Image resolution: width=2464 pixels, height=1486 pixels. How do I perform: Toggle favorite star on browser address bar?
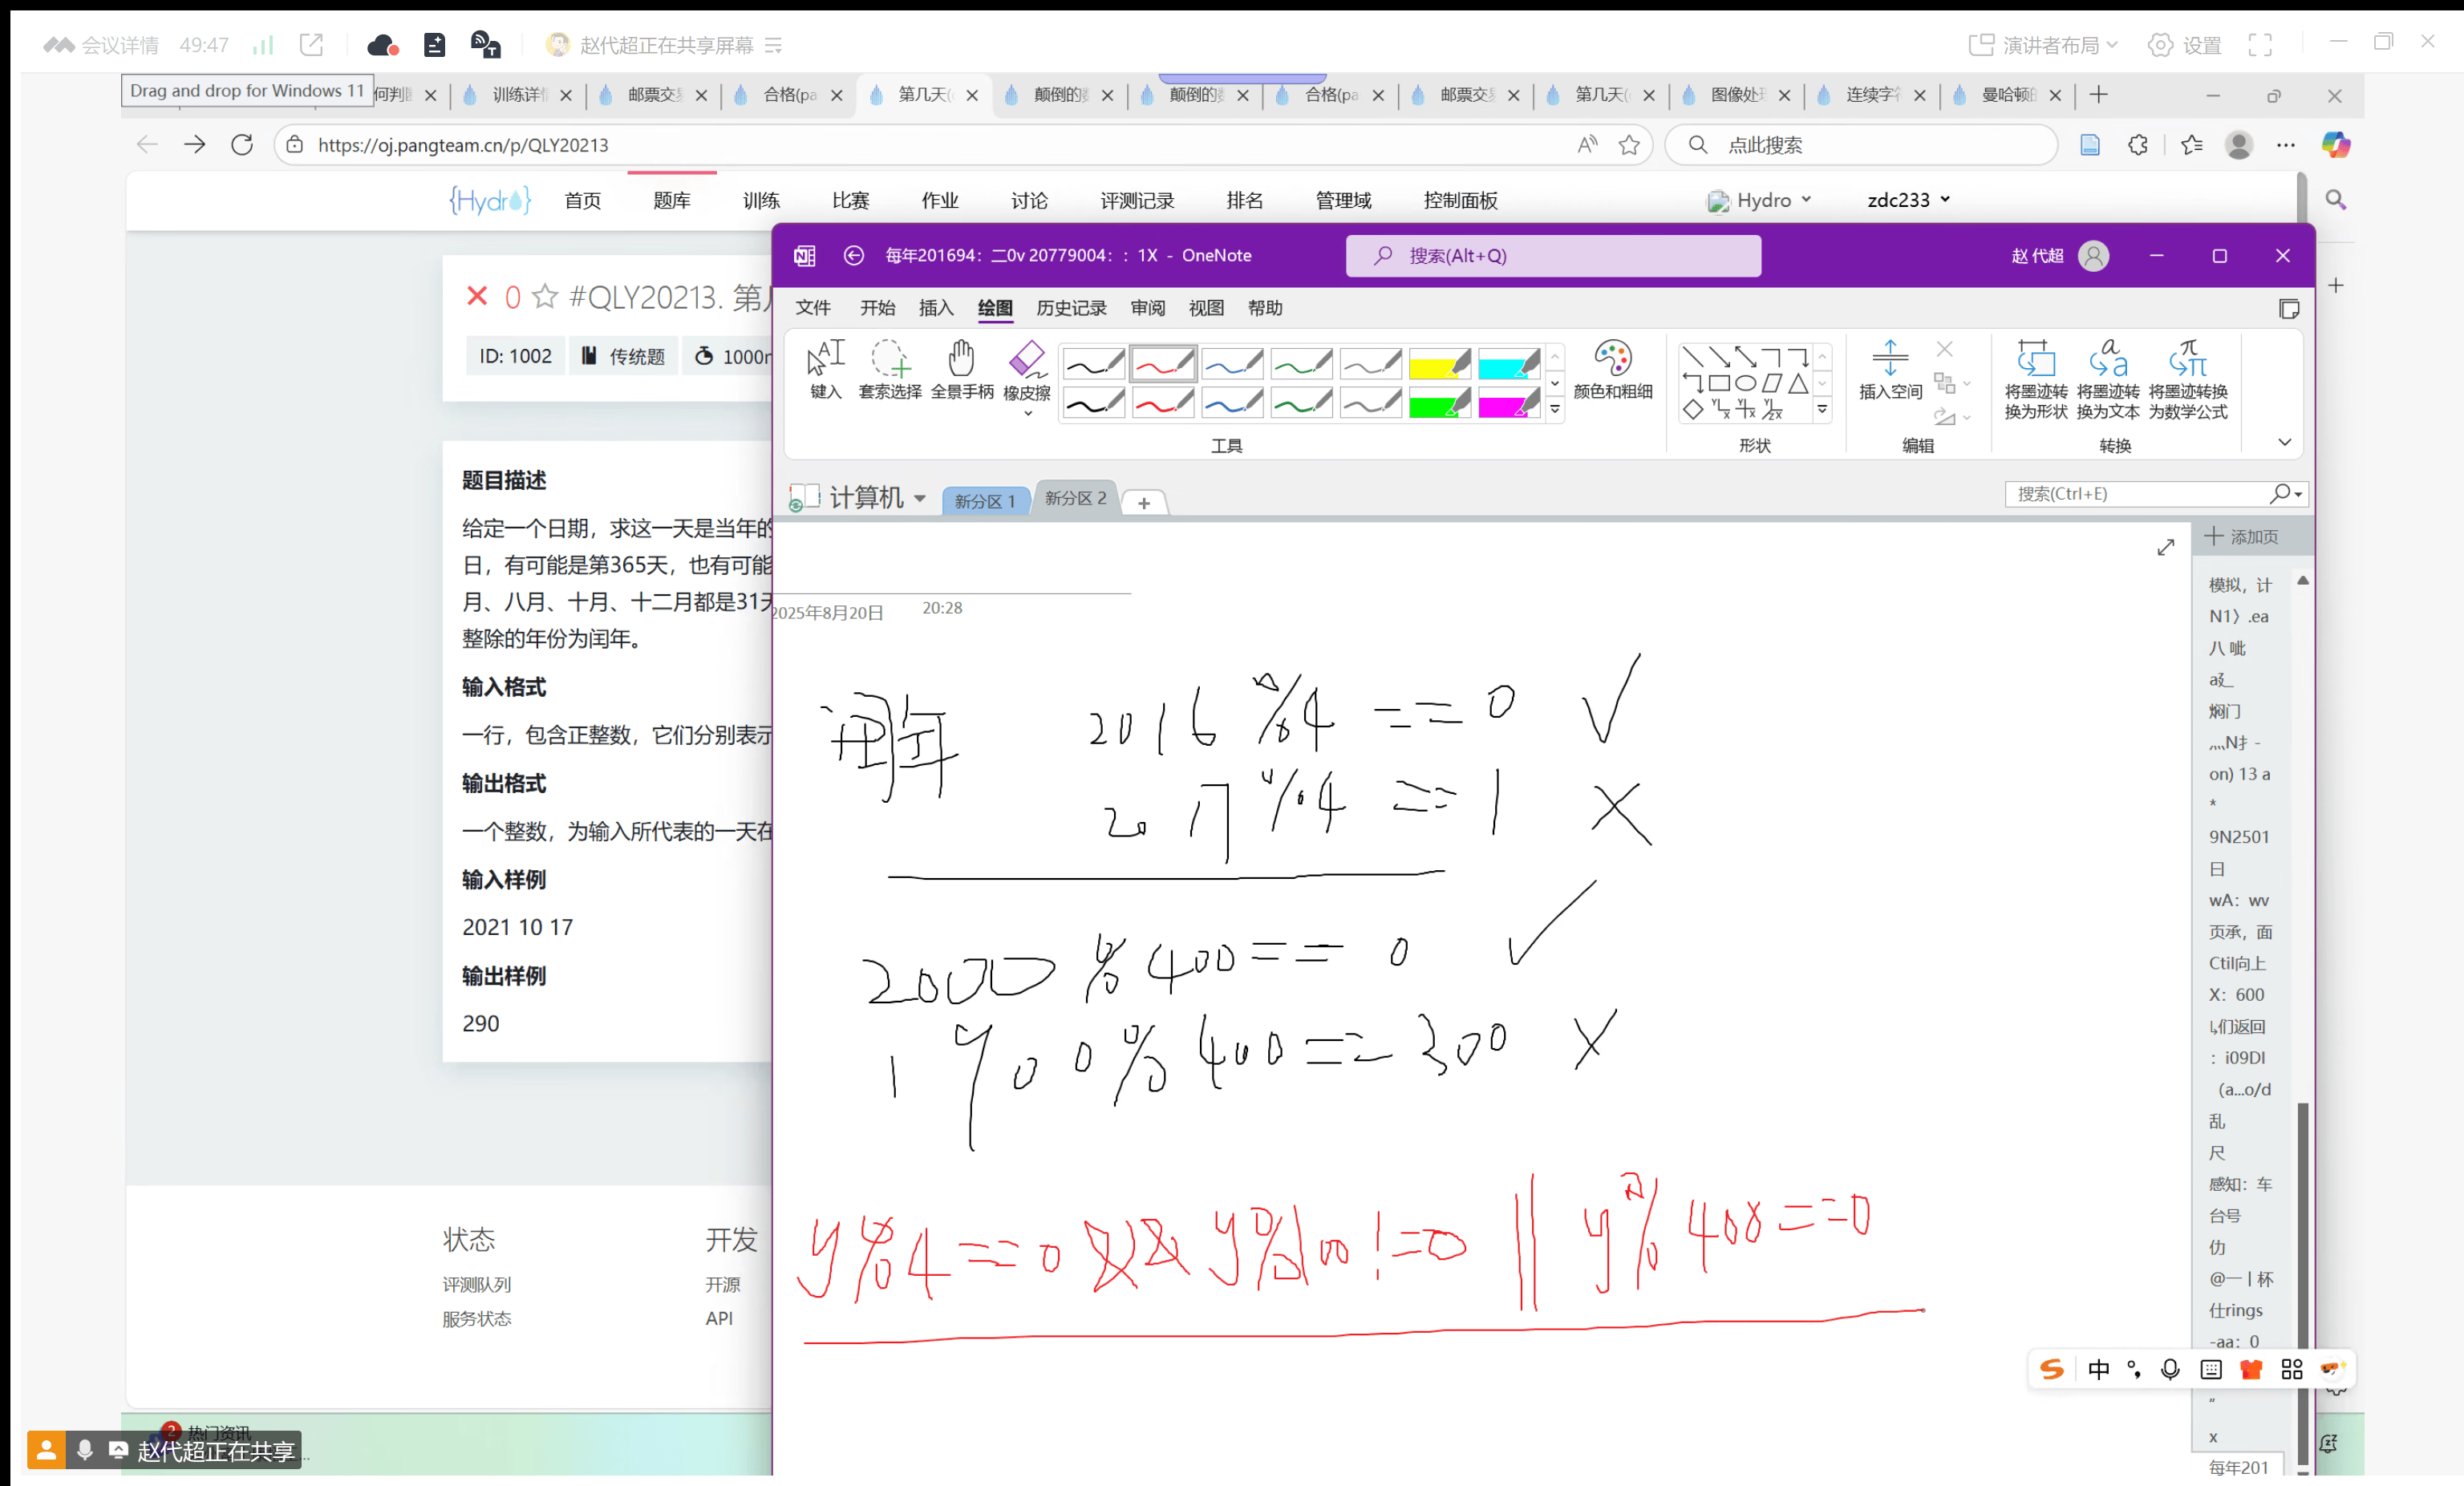[x=1629, y=145]
